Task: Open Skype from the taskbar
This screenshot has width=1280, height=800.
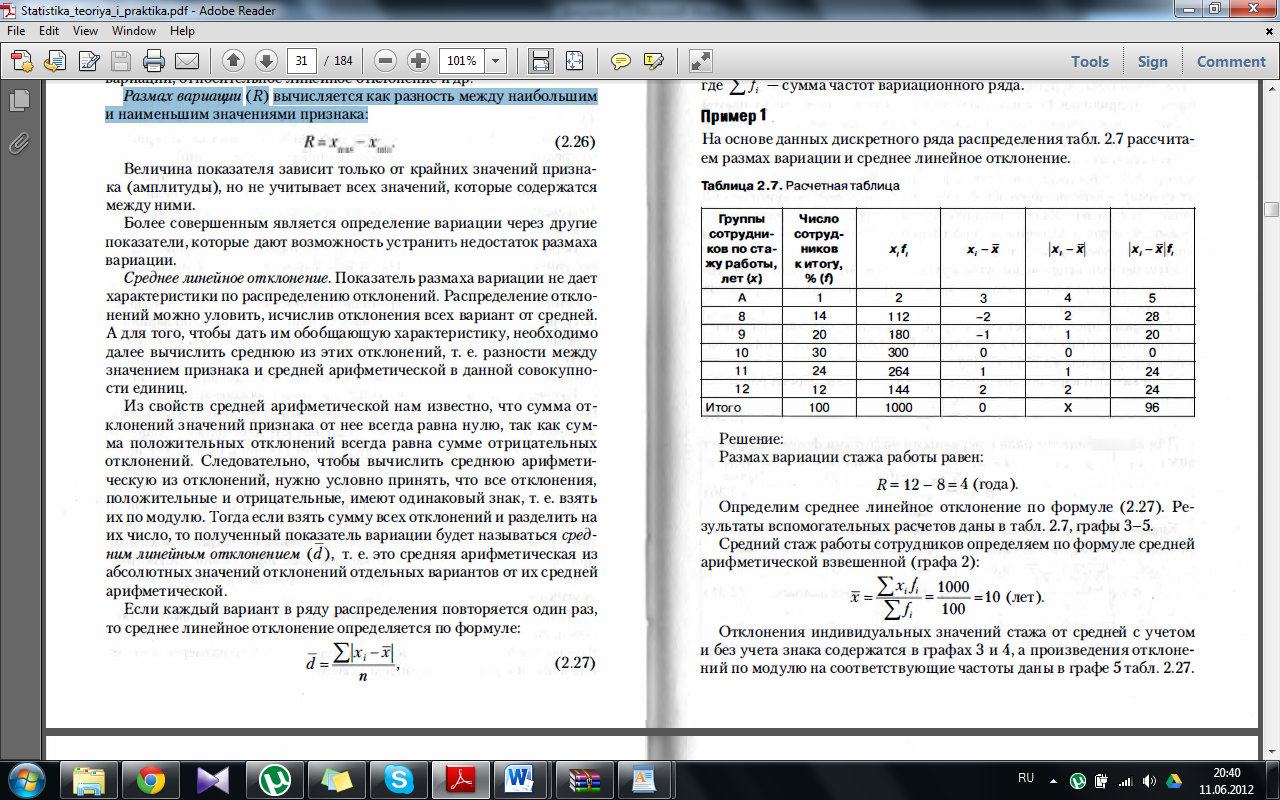Action: [x=397, y=779]
